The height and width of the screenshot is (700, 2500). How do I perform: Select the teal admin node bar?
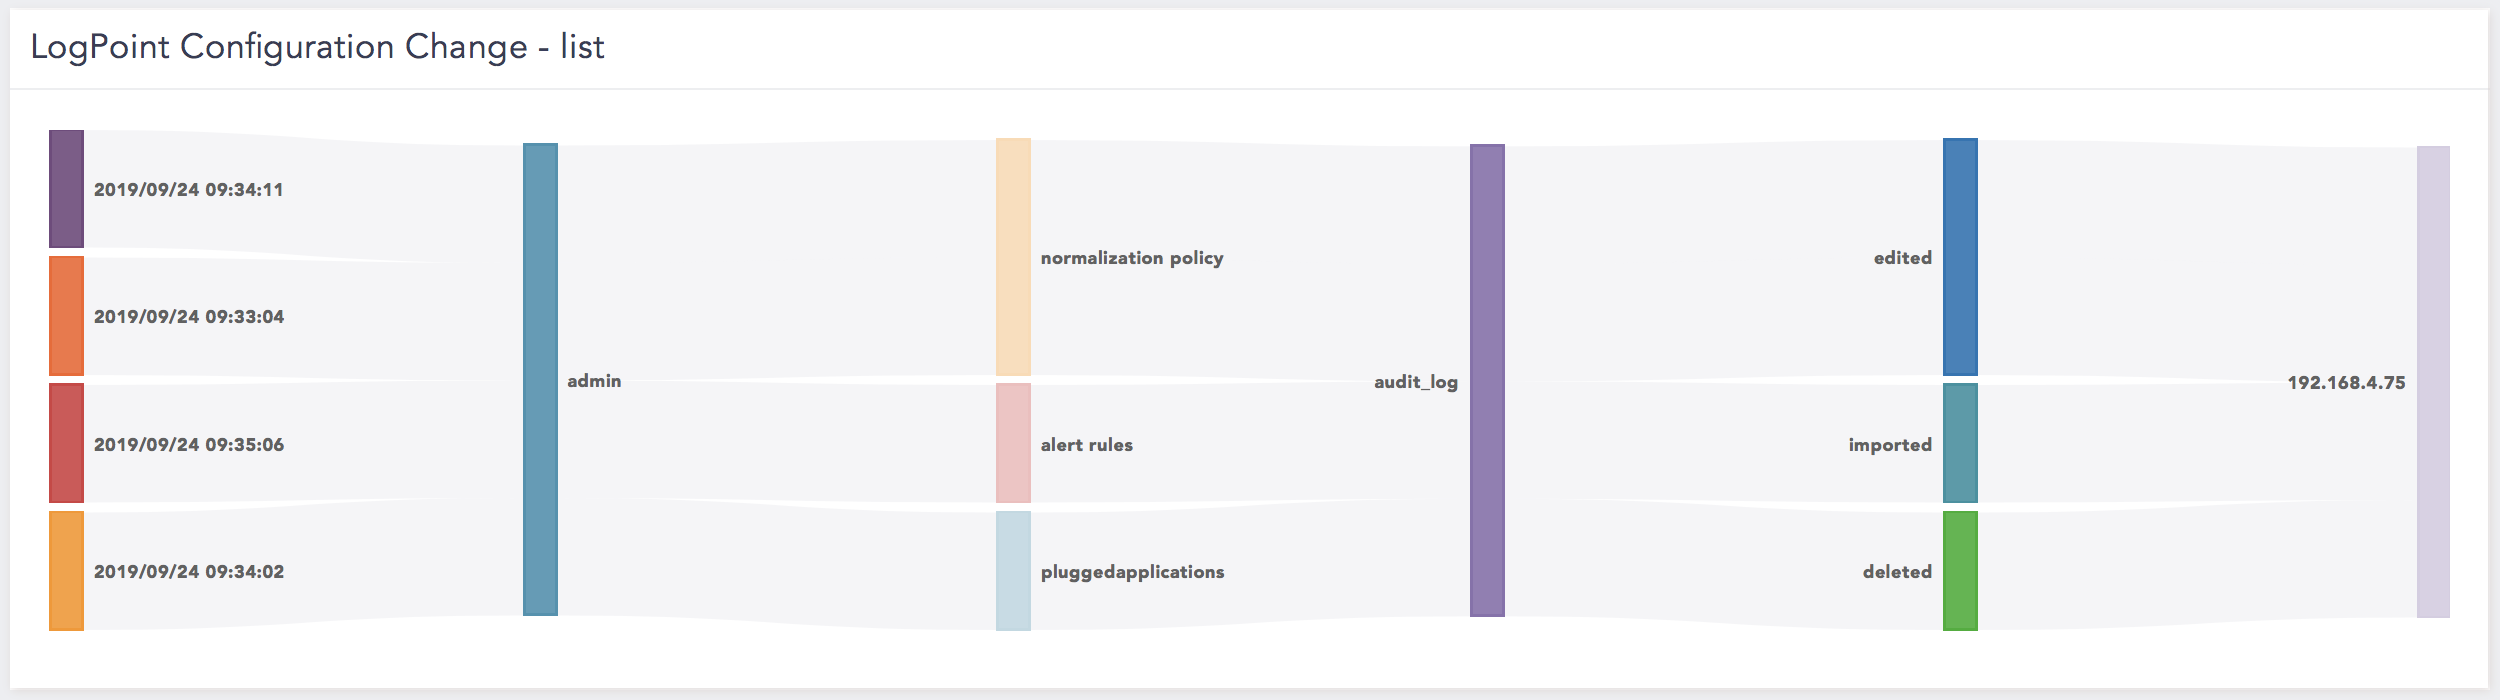[540, 379]
